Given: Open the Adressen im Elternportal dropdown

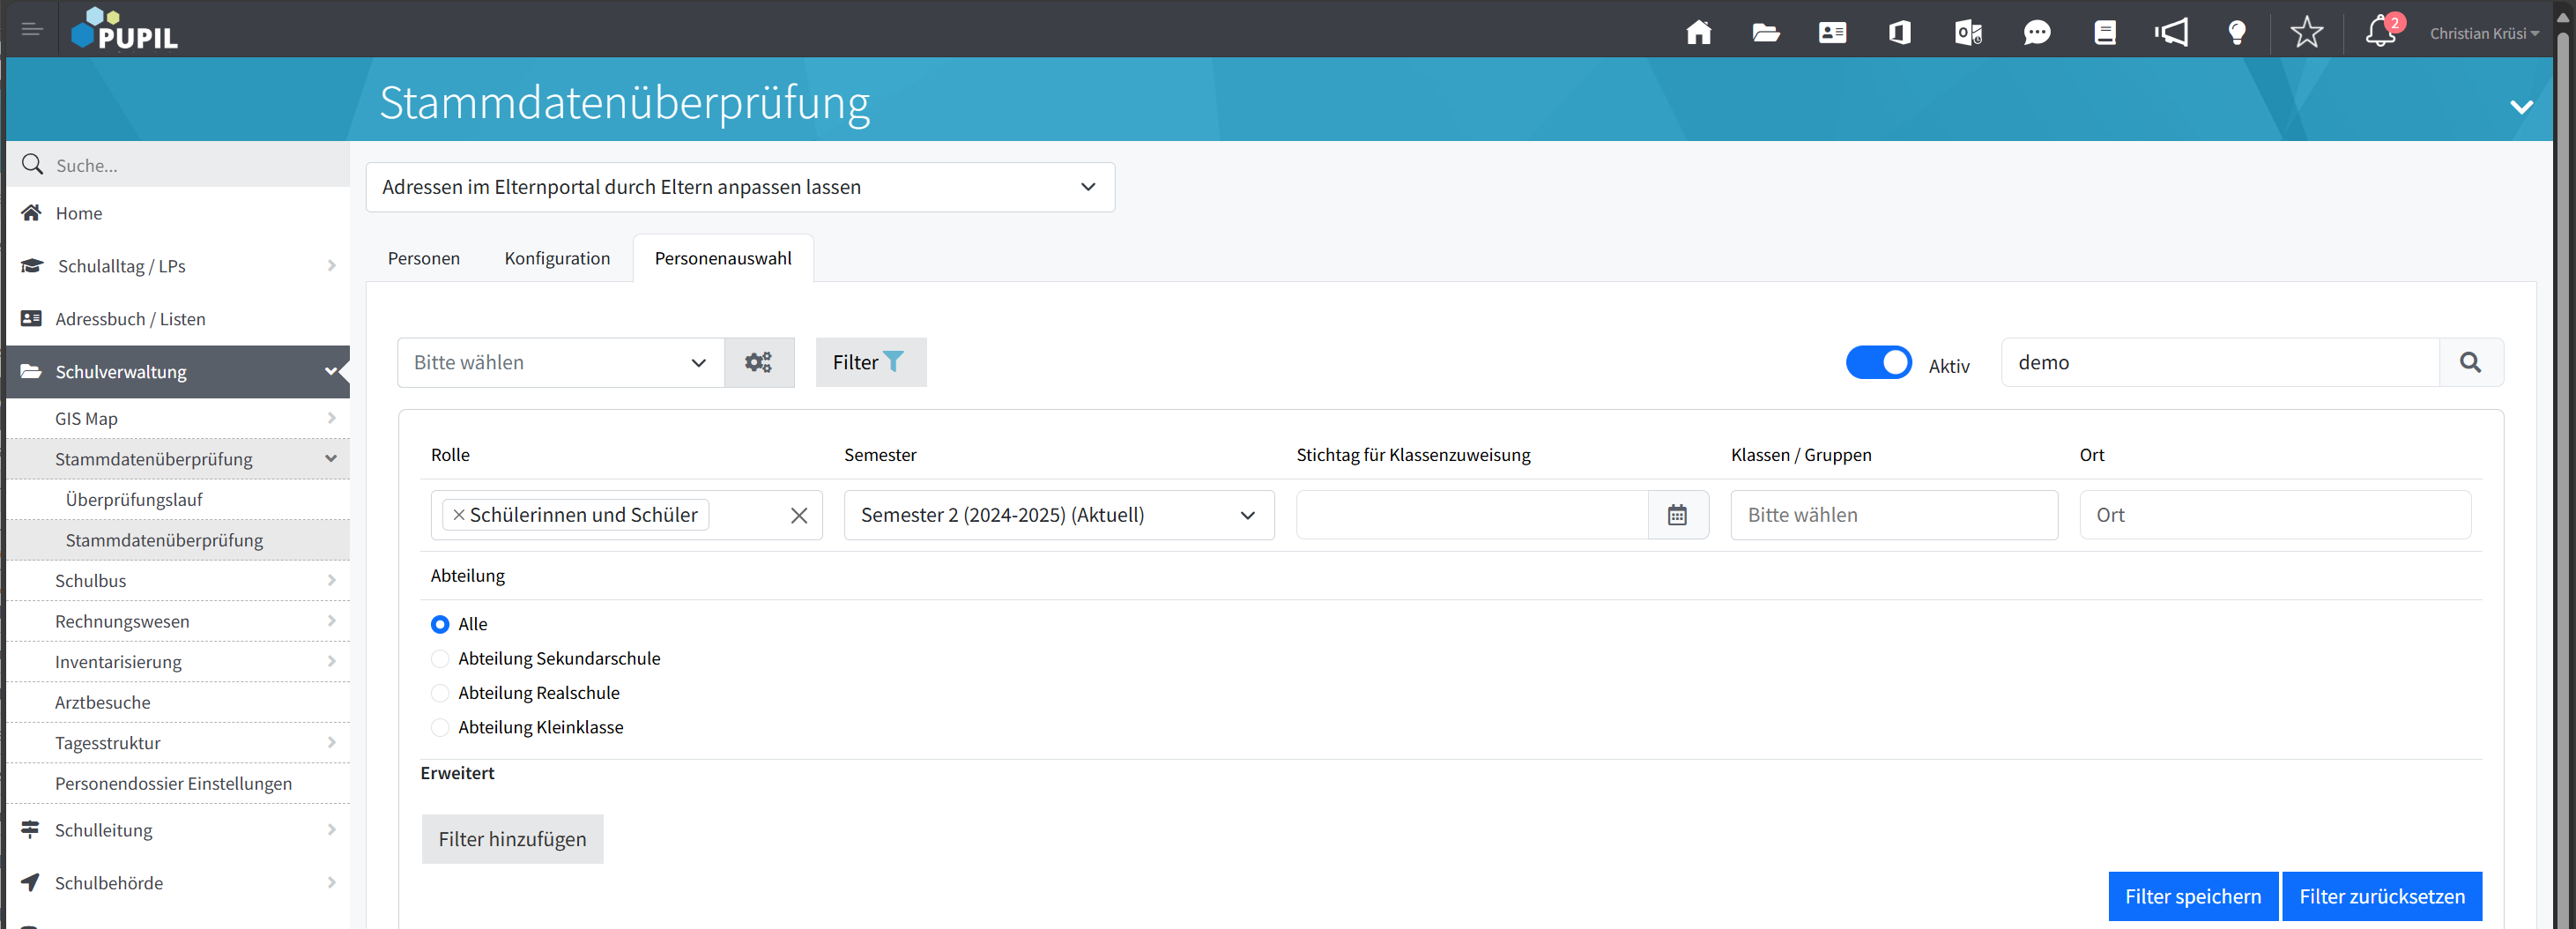Looking at the screenshot, I should coord(740,187).
